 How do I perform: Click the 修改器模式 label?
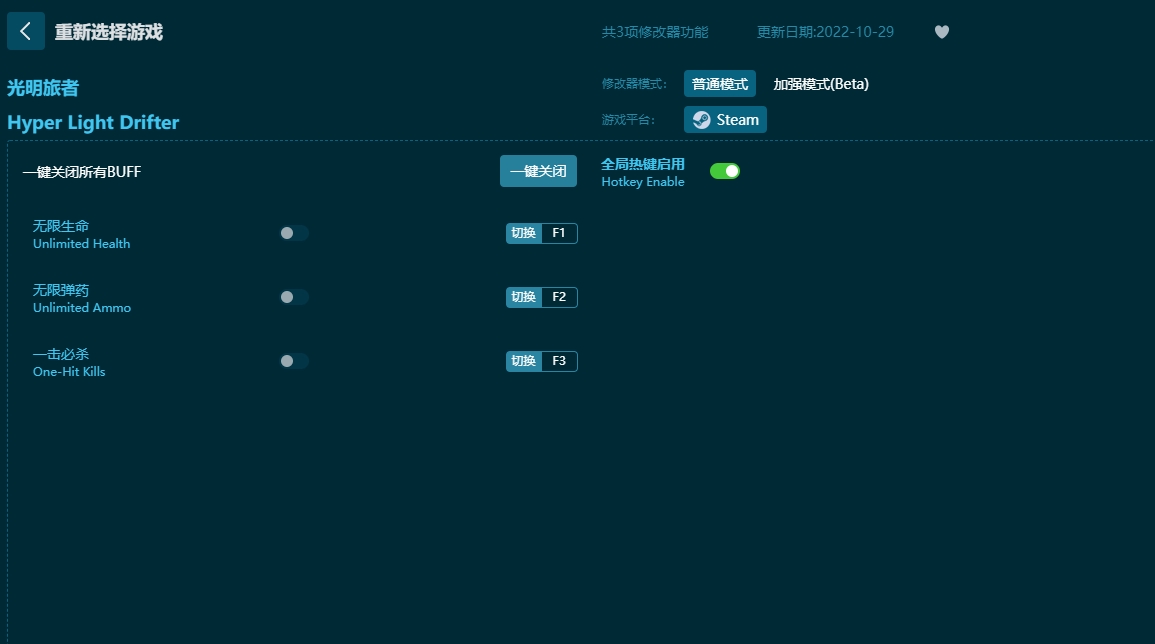[x=634, y=84]
